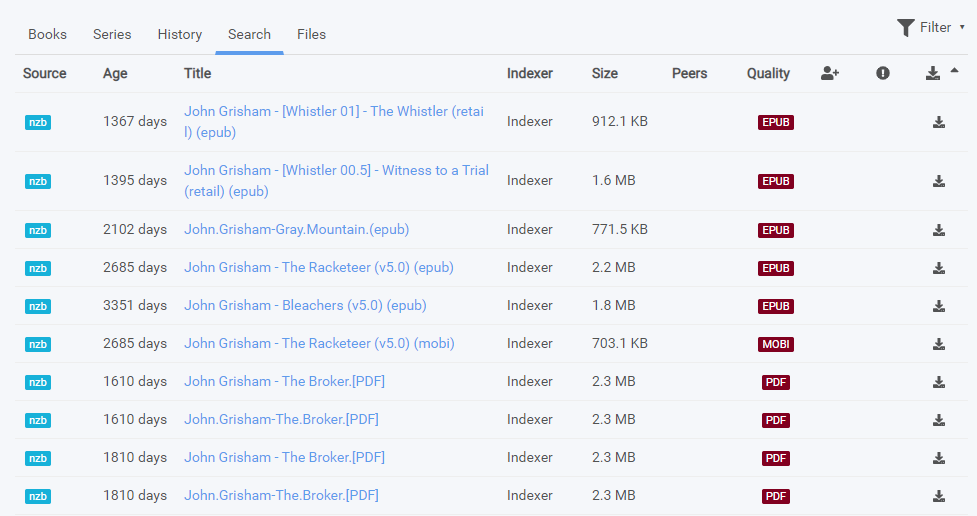Download The Racketeer mobi result
977x516 pixels.
938,344
